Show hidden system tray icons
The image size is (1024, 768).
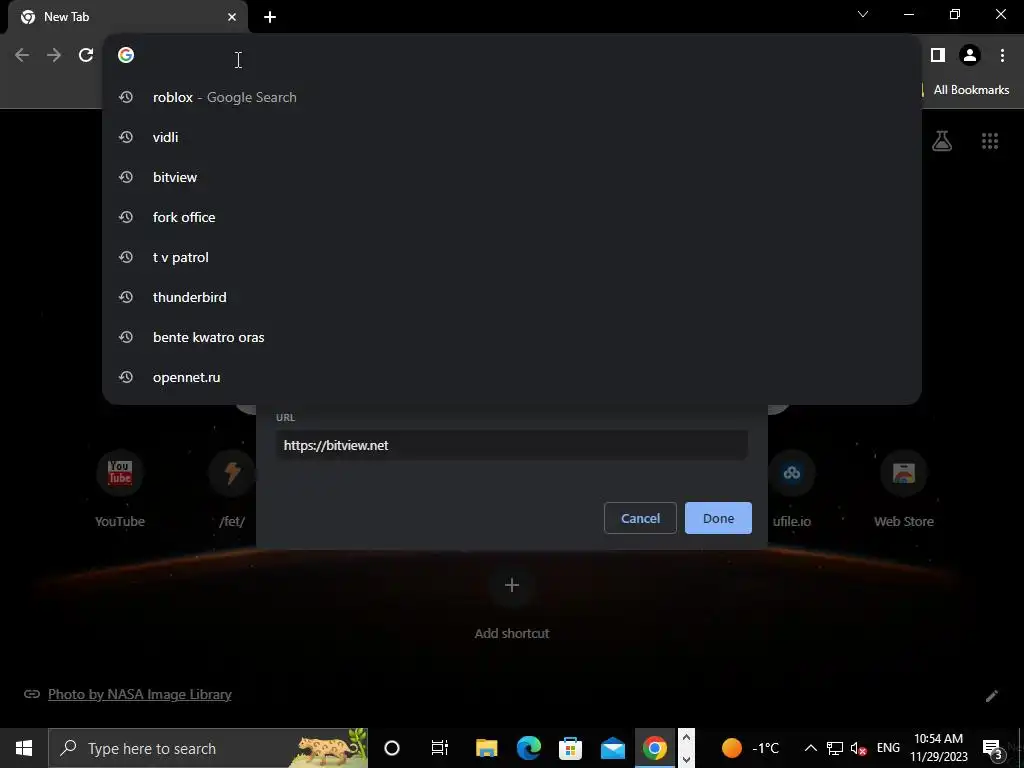pyautogui.click(x=810, y=748)
